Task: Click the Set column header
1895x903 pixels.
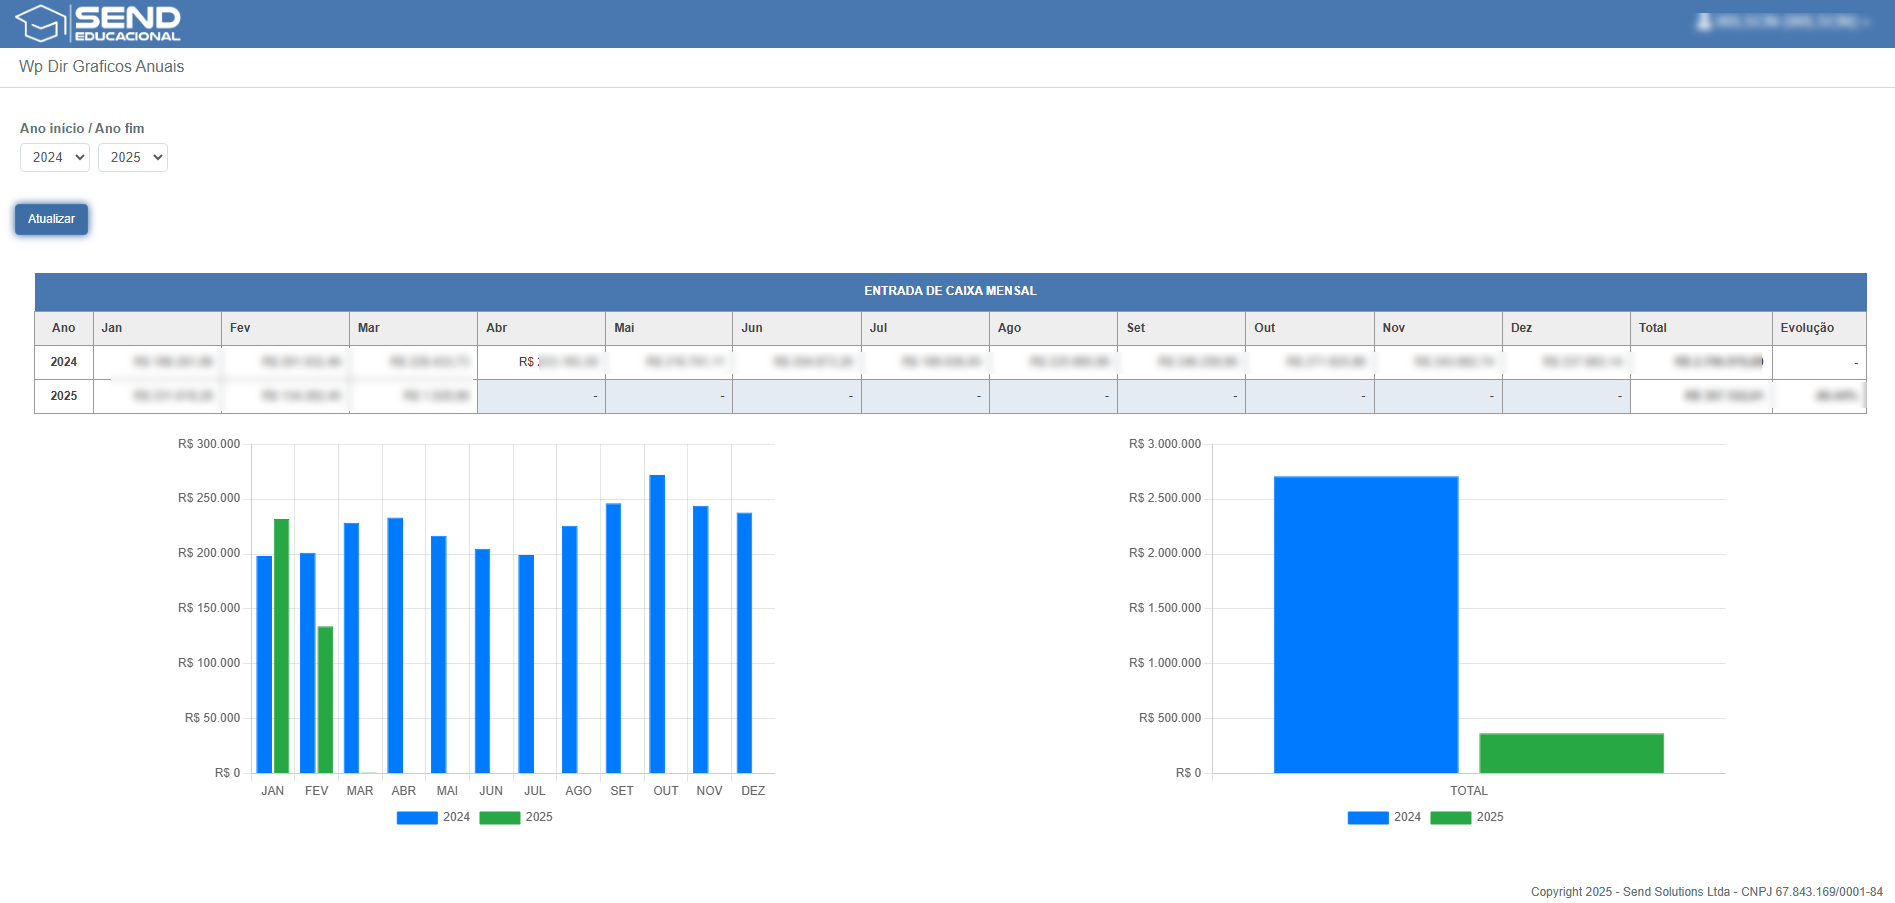Action: click(1181, 328)
